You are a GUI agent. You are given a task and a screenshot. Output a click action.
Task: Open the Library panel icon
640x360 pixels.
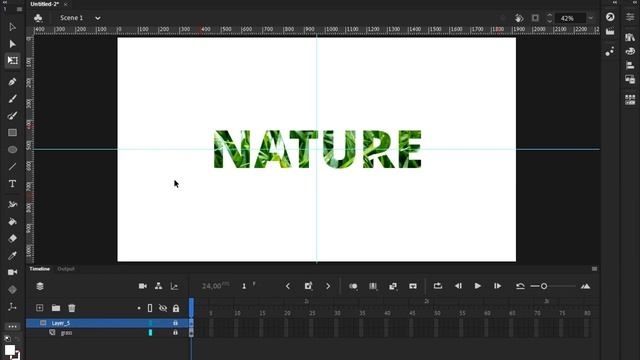click(x=630, y=37)
